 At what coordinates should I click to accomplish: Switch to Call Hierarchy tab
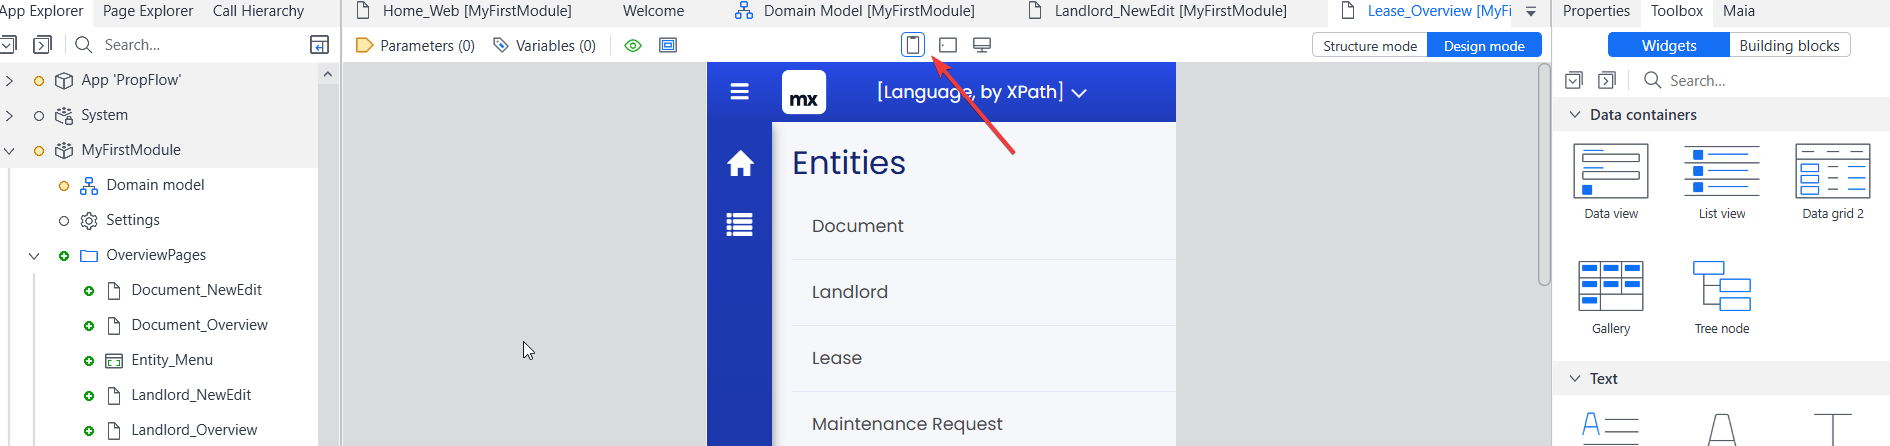pos(258,11)
